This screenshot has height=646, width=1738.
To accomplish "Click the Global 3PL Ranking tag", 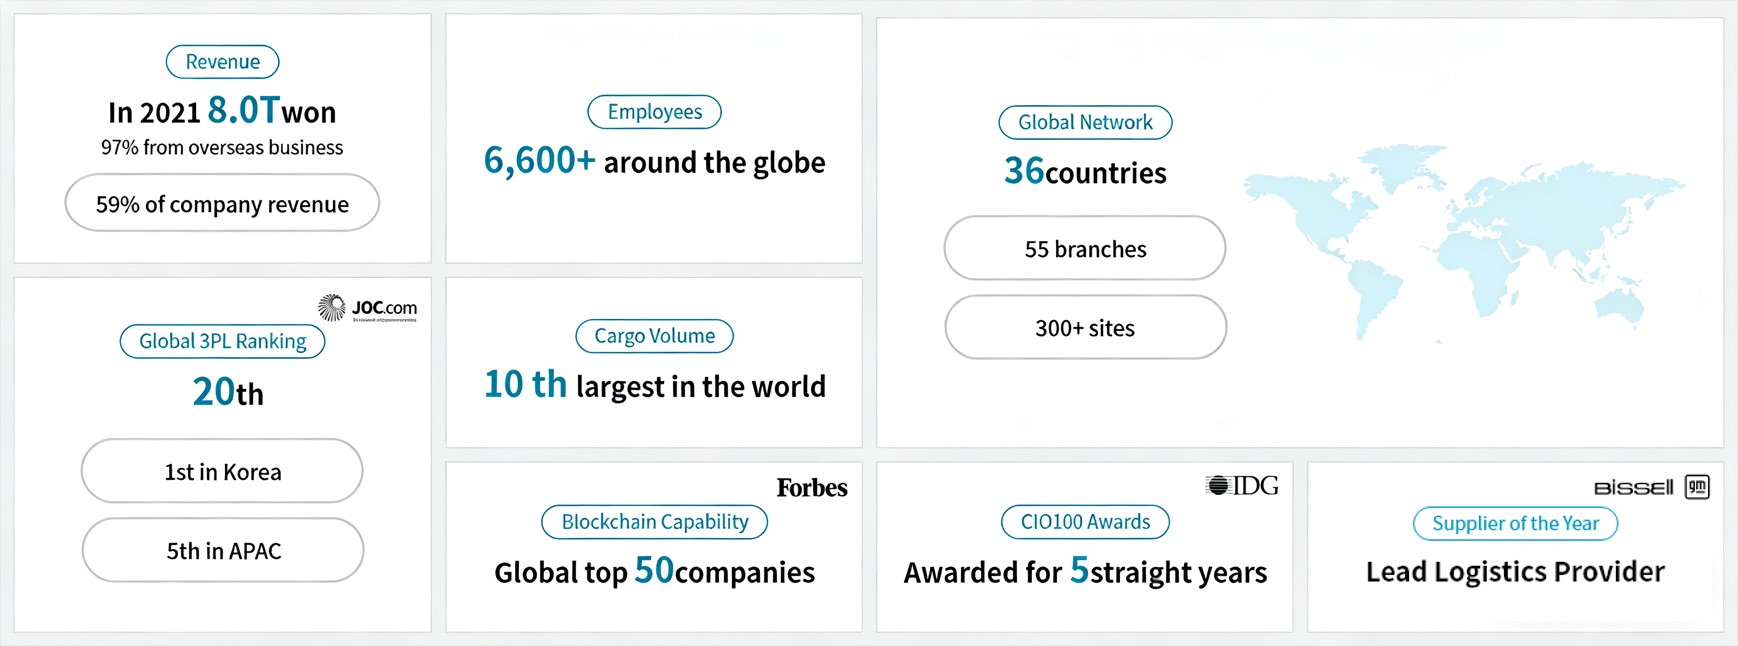I will pos(222,342).
